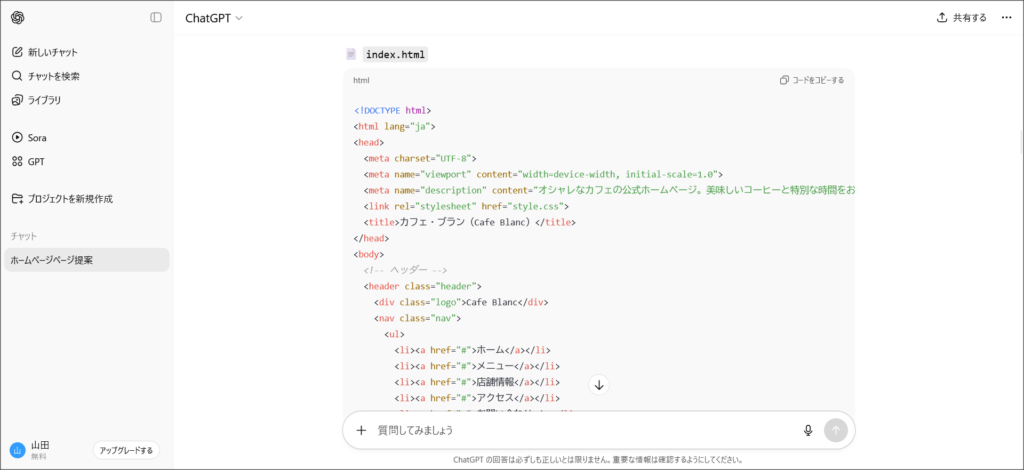Image resolution: width=1024 pixels, height=470 pixels.
Task: Open the ChatGPT model selector dropdown
Action: coord(213,18)
